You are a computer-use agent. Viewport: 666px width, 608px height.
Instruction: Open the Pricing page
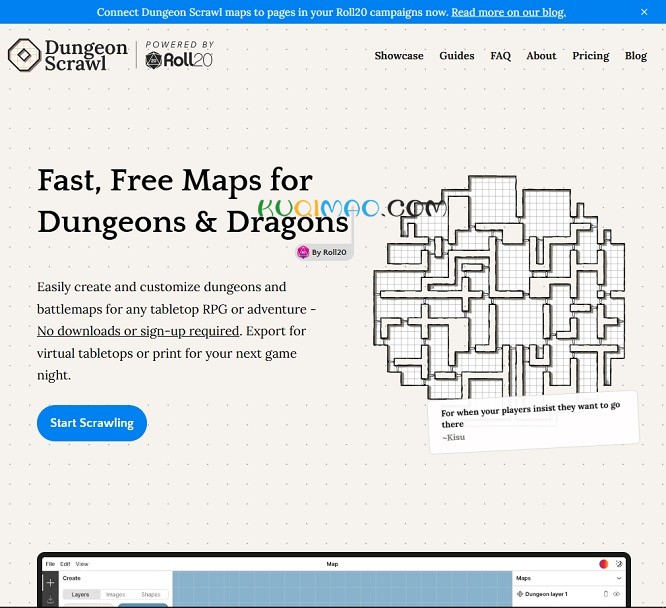click(x=590, y=56)
